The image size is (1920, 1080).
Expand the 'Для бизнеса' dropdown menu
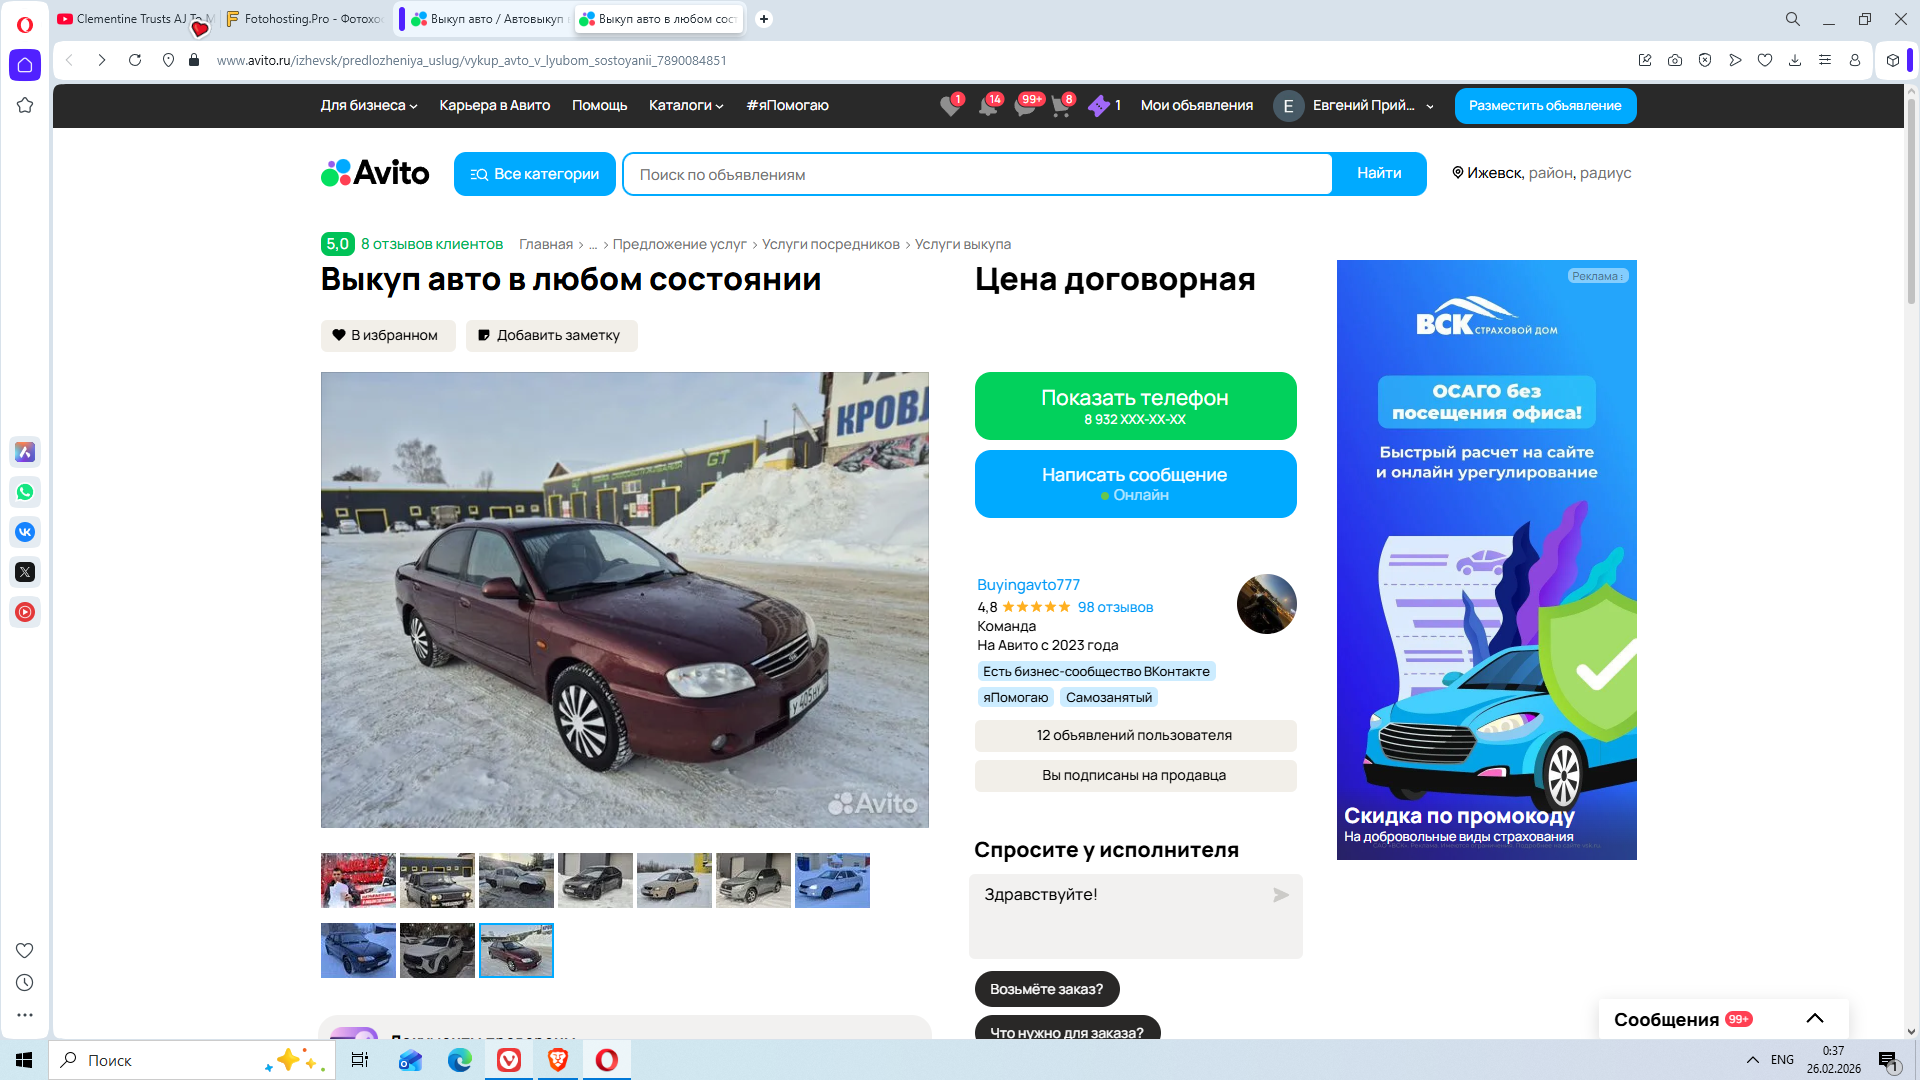coord(368,106)
